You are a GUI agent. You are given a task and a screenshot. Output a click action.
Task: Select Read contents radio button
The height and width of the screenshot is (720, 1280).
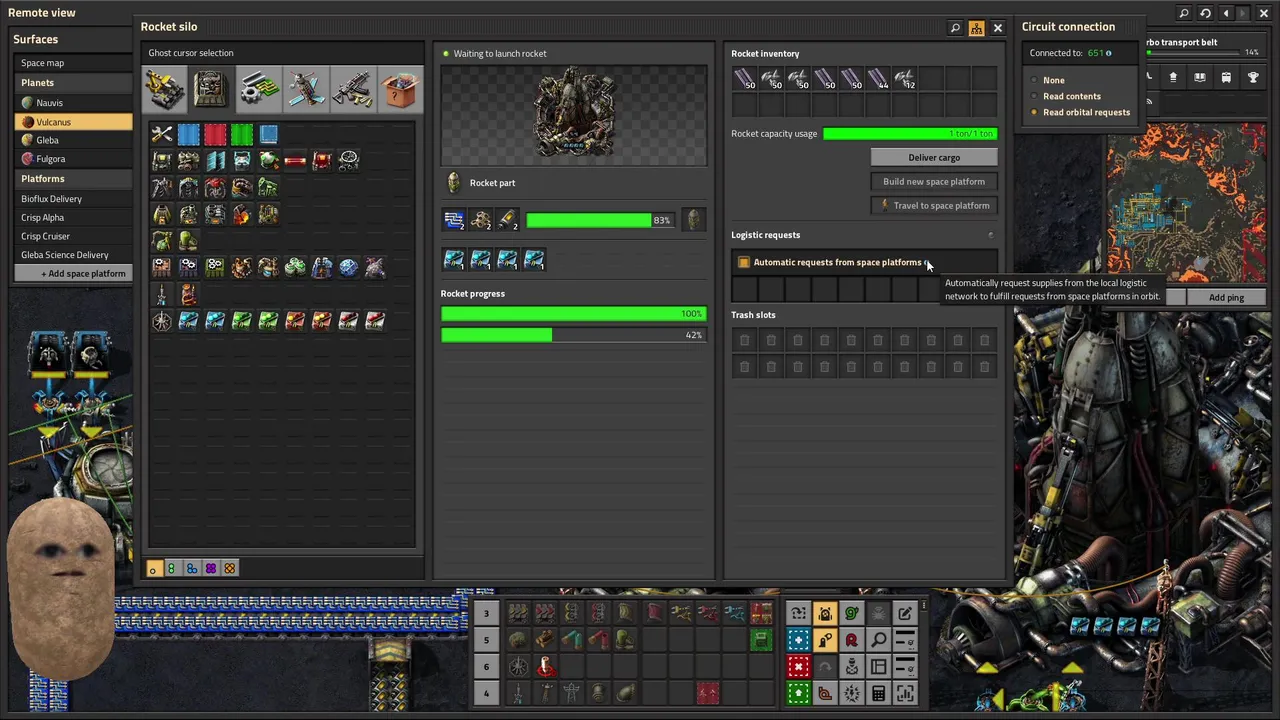[x=1034, y=96]
